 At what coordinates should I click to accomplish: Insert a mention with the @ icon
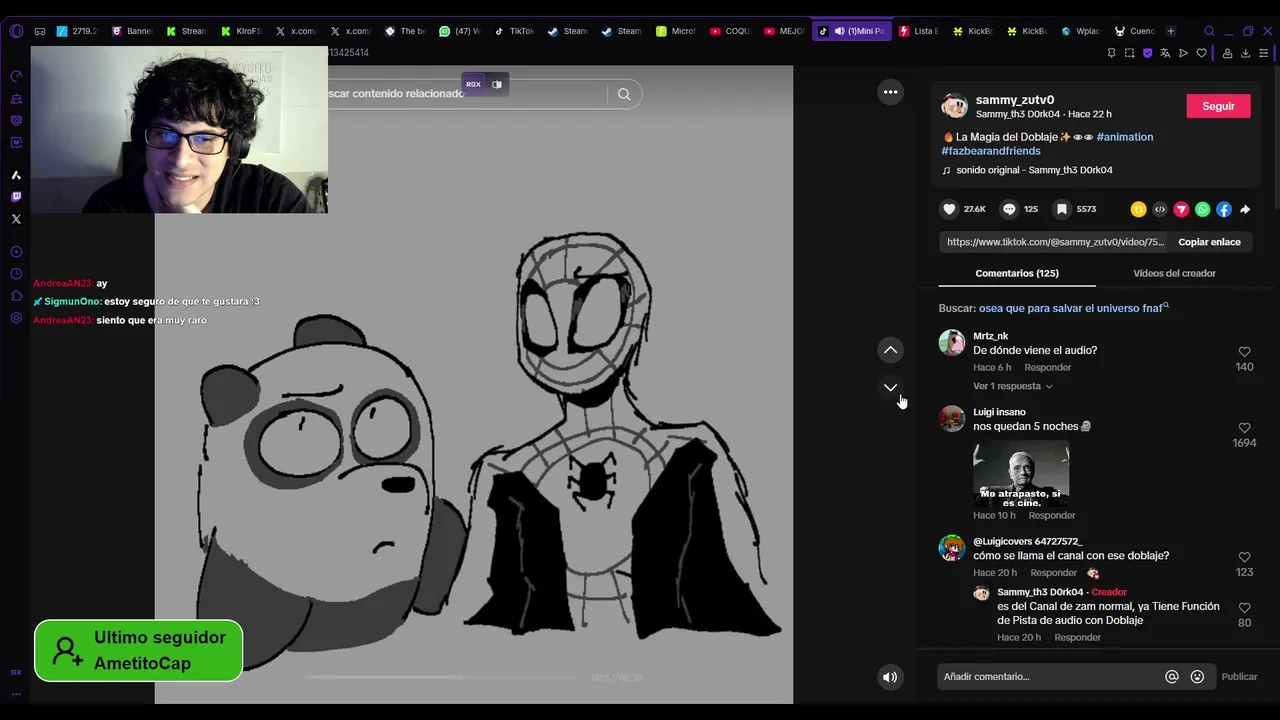pos(1172,677)
